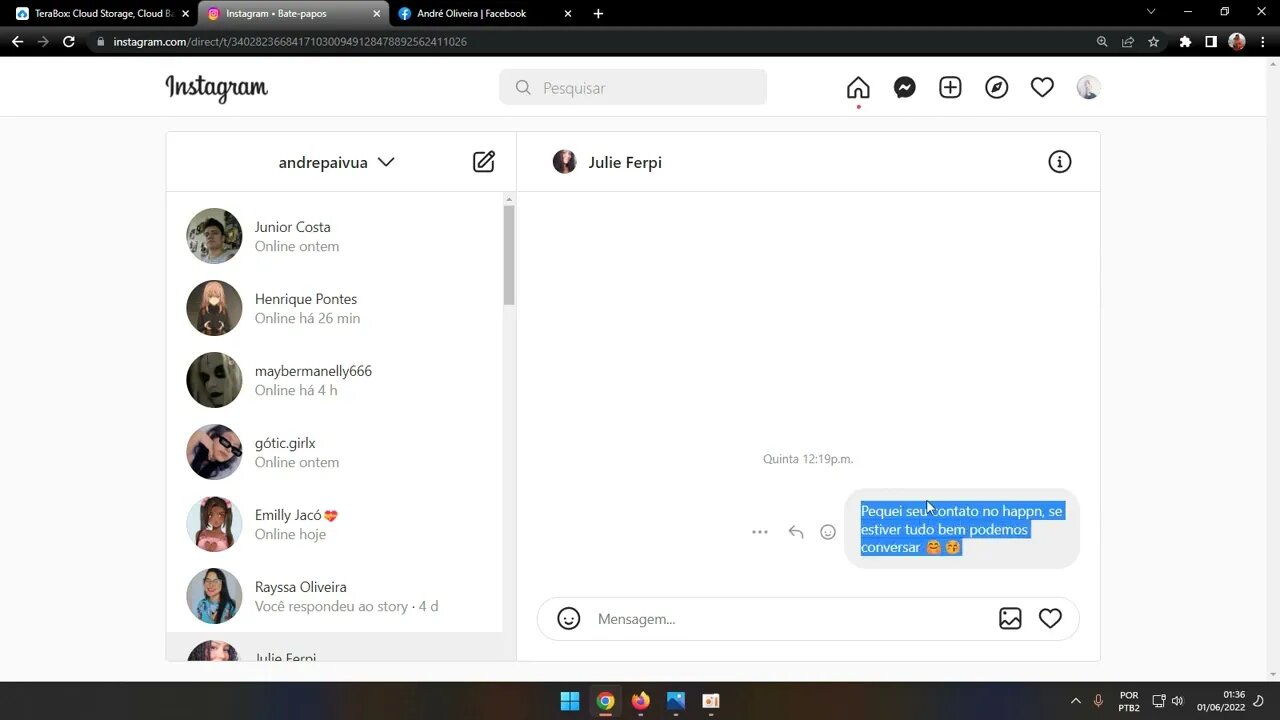Reply to the message with arrow icon

pyautogui.click(x=796, y=532)
